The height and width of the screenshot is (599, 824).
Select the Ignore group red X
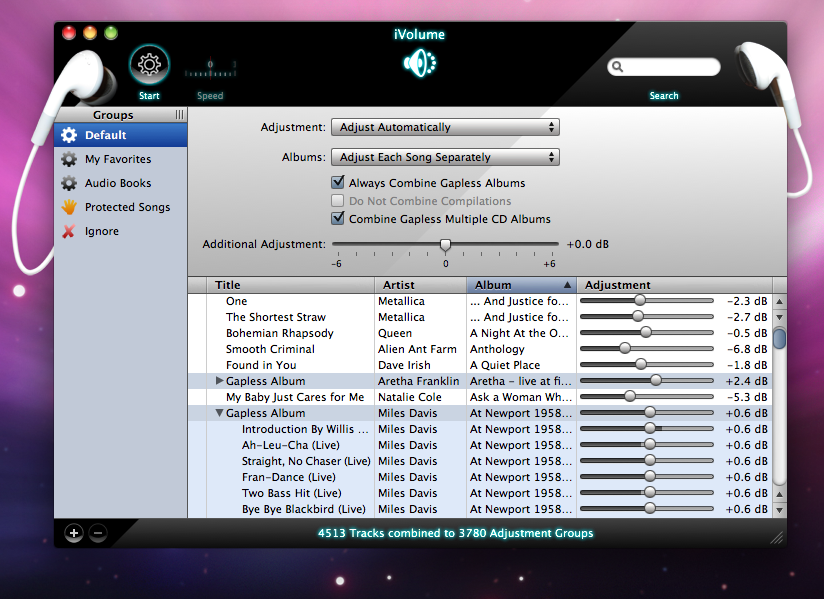click(68, 231)
